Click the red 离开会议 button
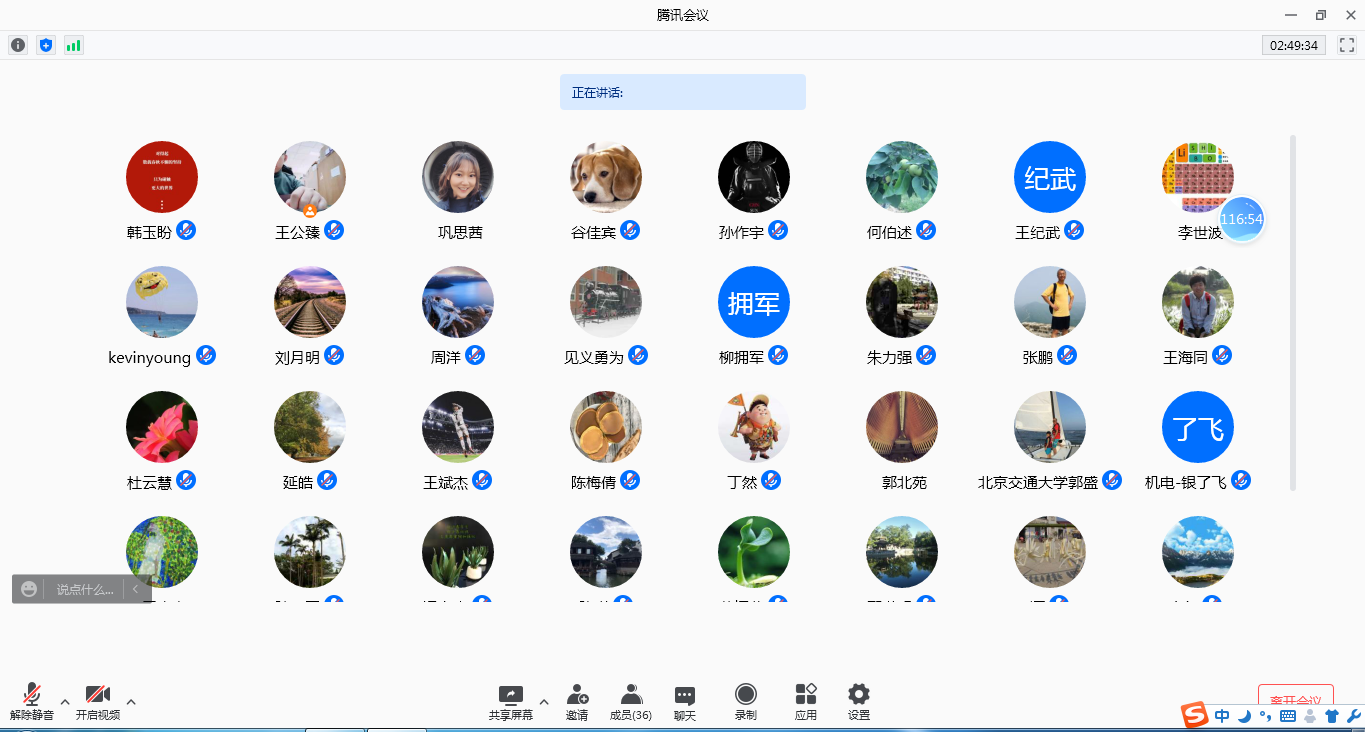Screen dimensions: 1365x732 click(x=1295, y=699)
